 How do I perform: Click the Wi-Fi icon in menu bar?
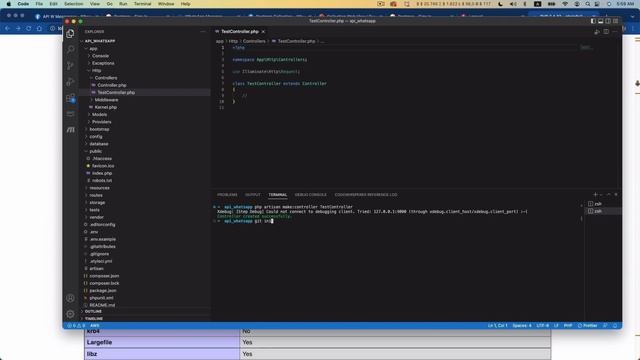(x=565, y=4)
